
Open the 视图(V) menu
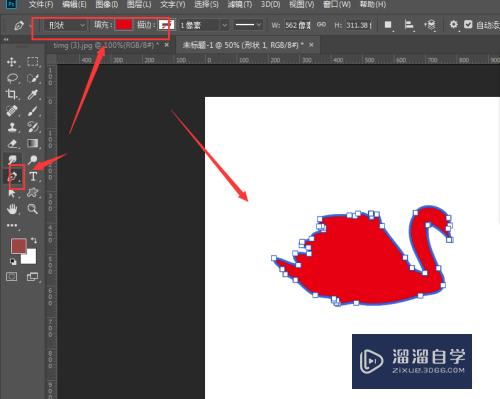click(302, 5)
